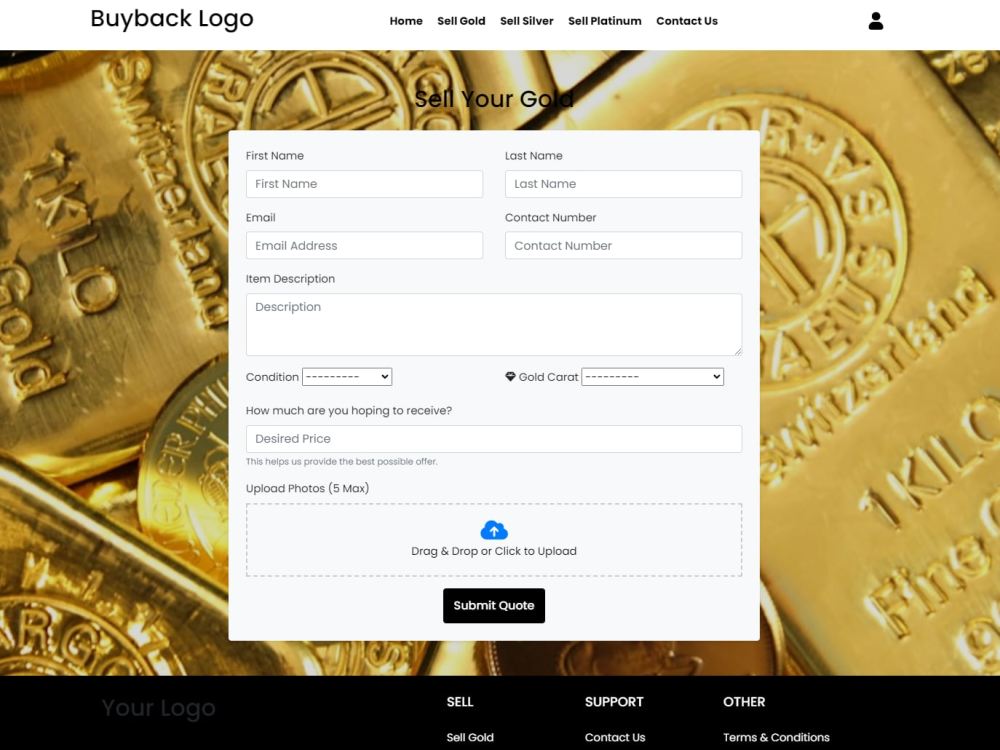
Task: Click the Submit Quote button
Action: [x=494, y=605]
